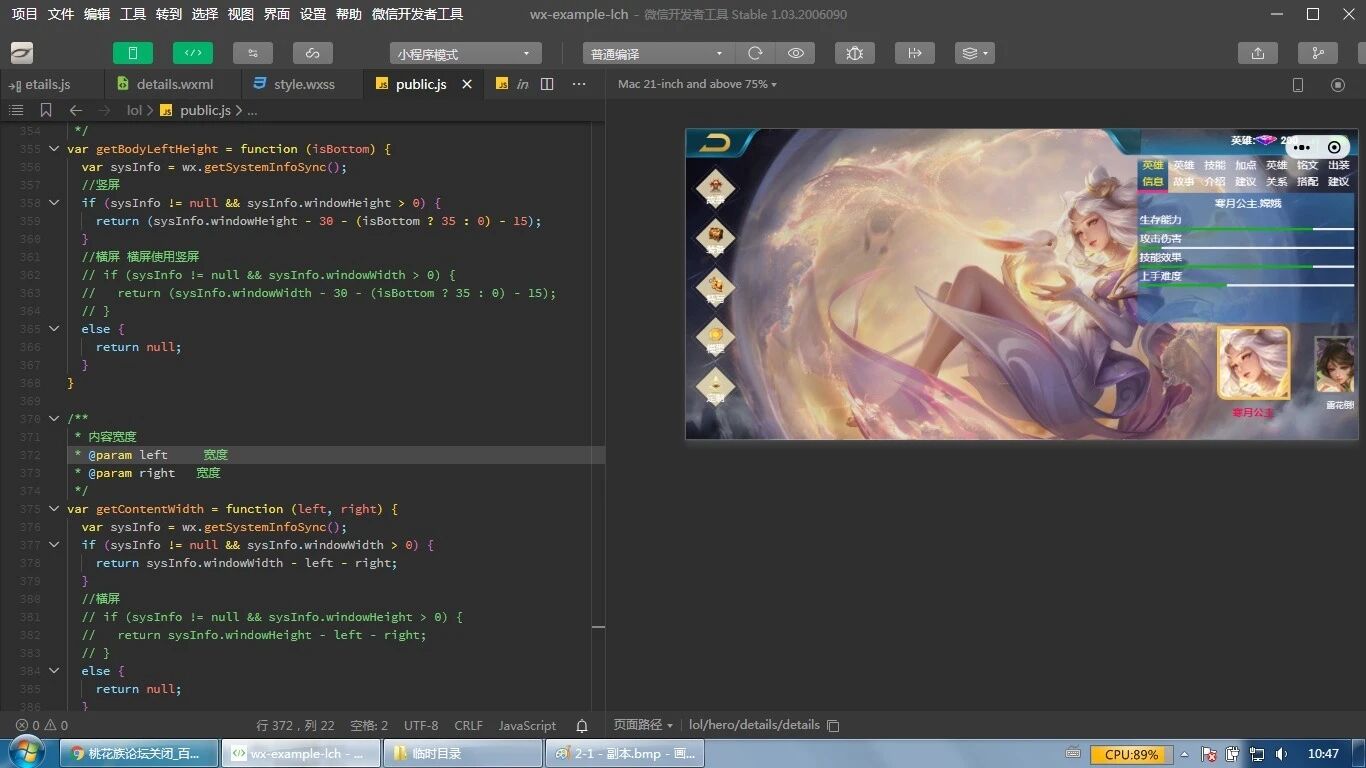Select the 铭文搭配 tab in simulator
Screen dimensions: 1366x768
point(1308,174)
